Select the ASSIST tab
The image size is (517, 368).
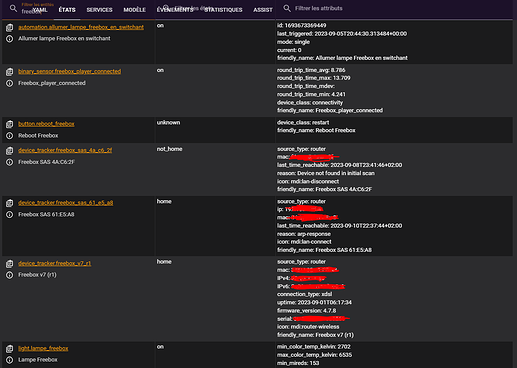[x=263, y=10]
